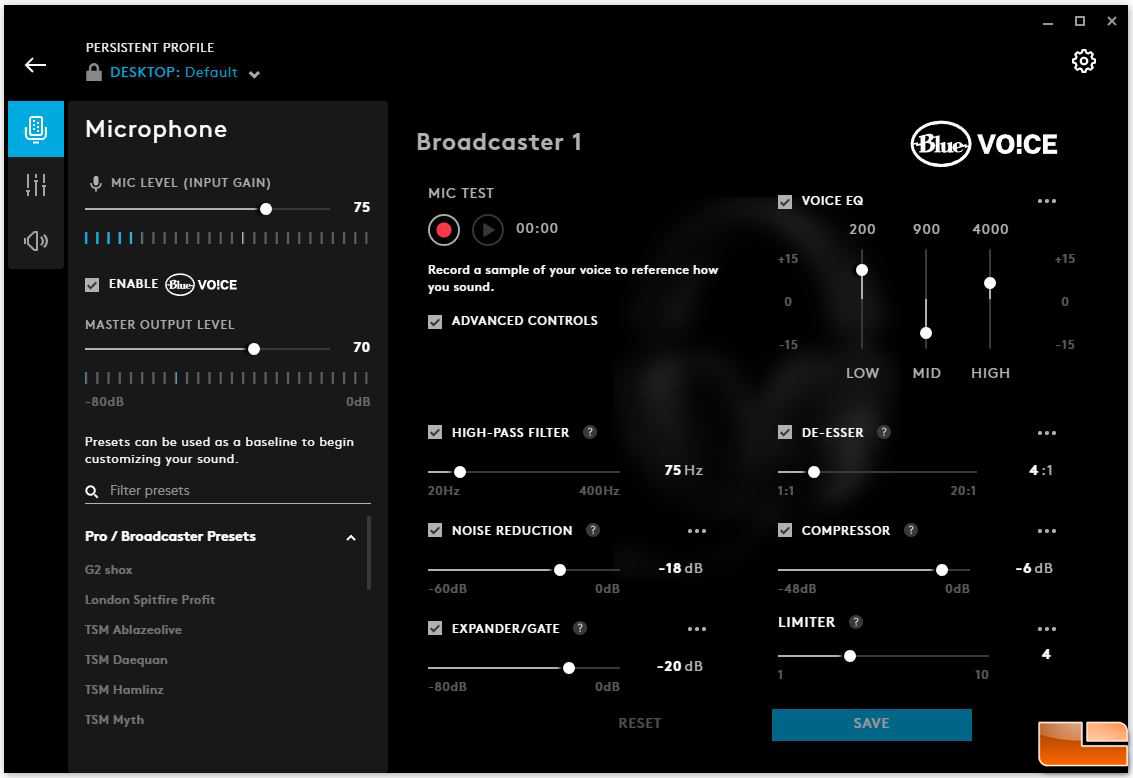Click the De-Esser ratio slider handle
Image resolution: width=1133 pixels, height=778 pixels.
pyautogui.click(x=814, y=472)
